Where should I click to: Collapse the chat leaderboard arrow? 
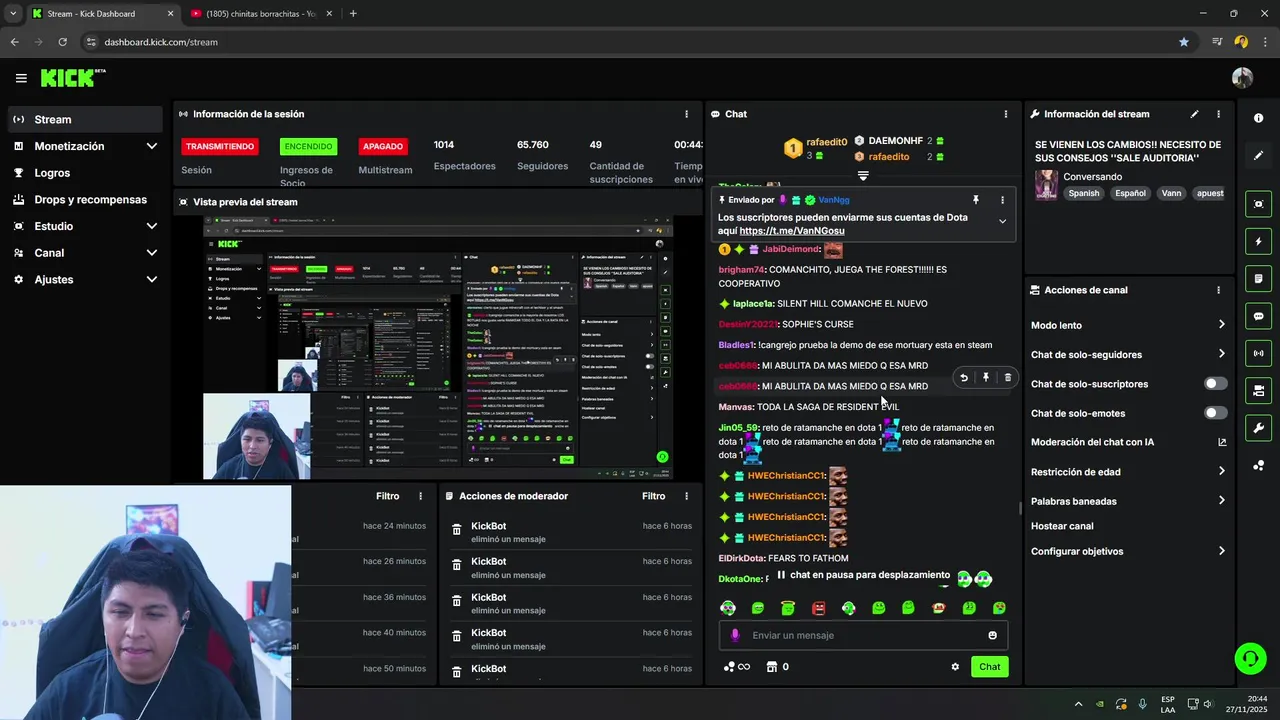point(863,175)
